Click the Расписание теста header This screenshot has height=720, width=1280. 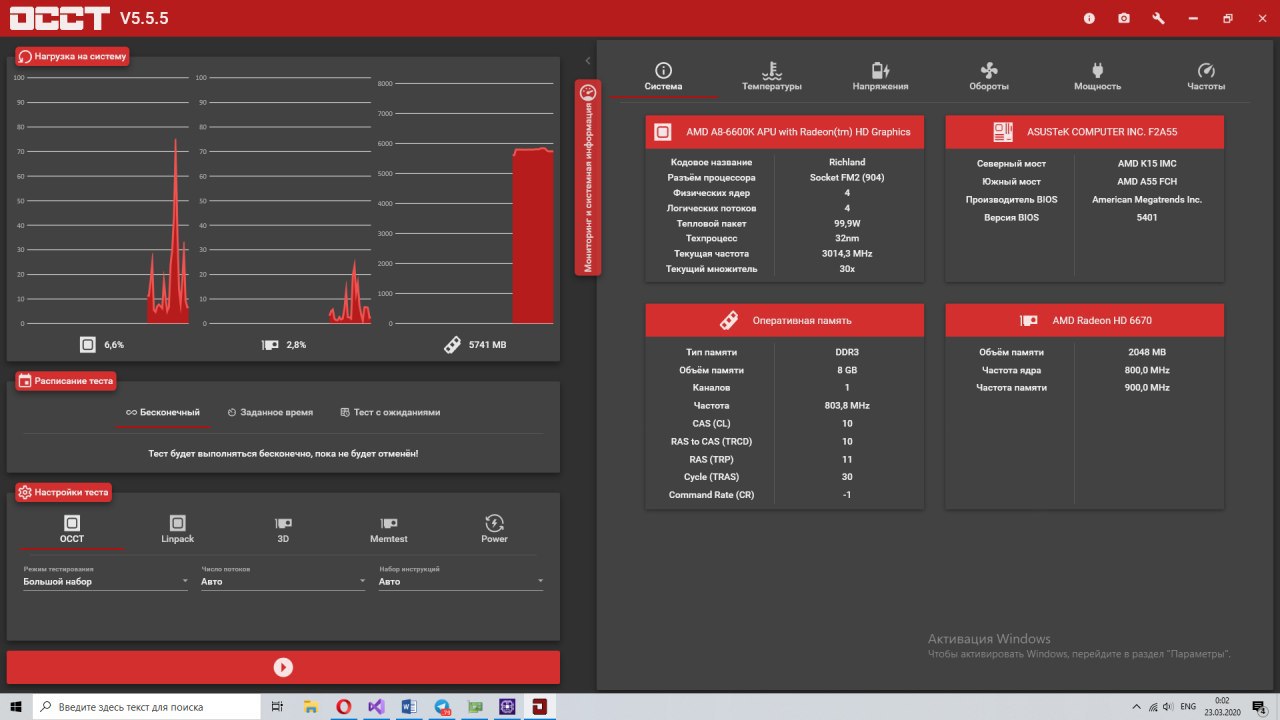[x=66, y=381]
